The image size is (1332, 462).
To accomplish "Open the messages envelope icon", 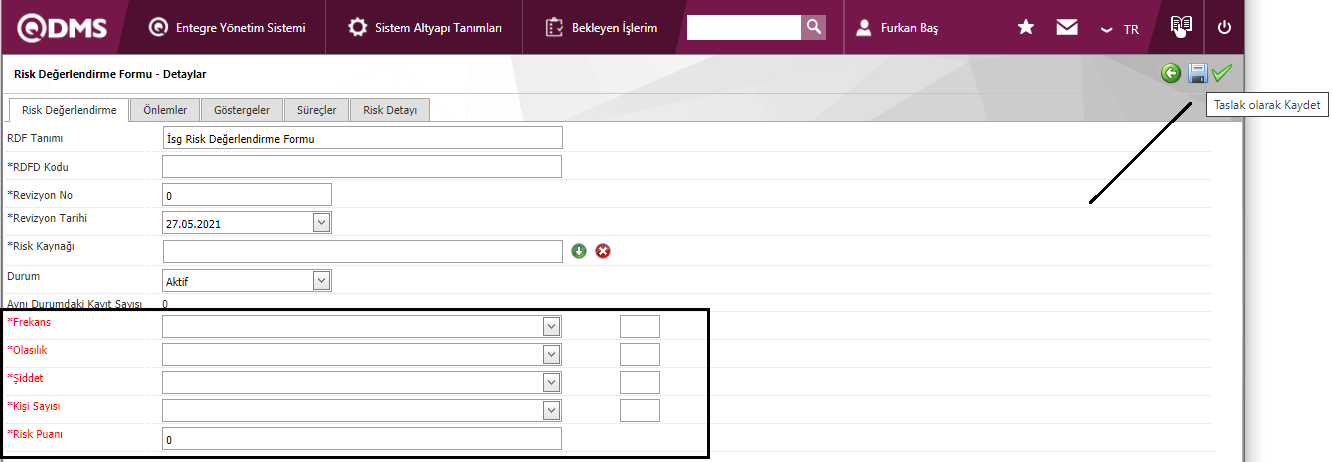I will (x=1067, y=28).
